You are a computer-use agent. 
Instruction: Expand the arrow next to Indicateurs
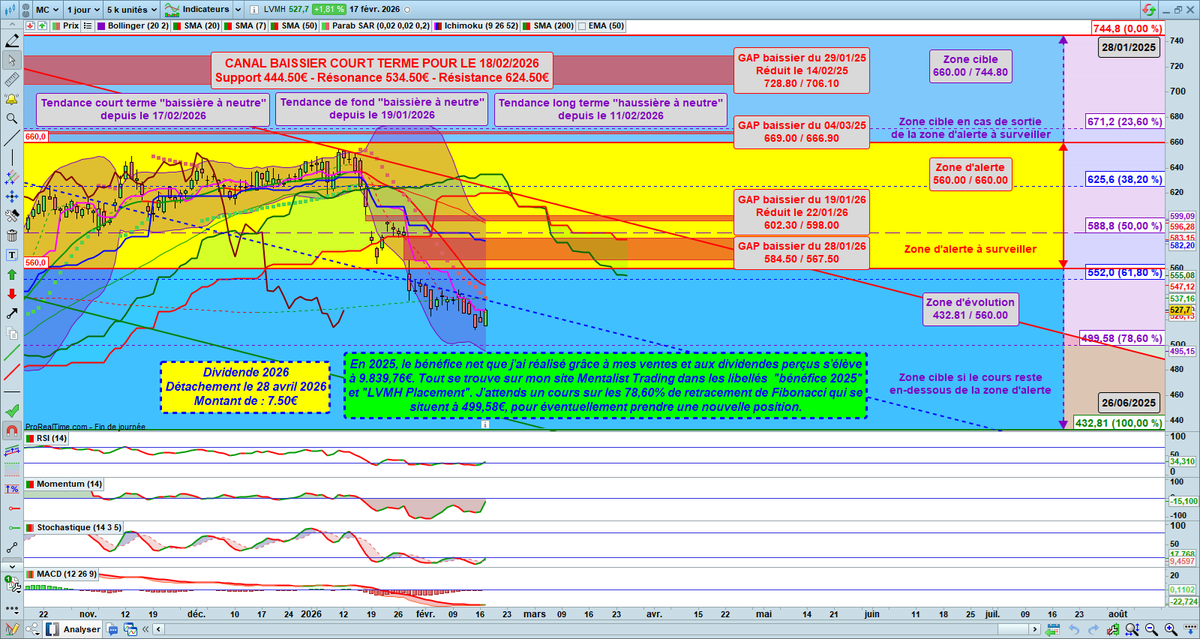pyautogui.click(x=238, y=9)
